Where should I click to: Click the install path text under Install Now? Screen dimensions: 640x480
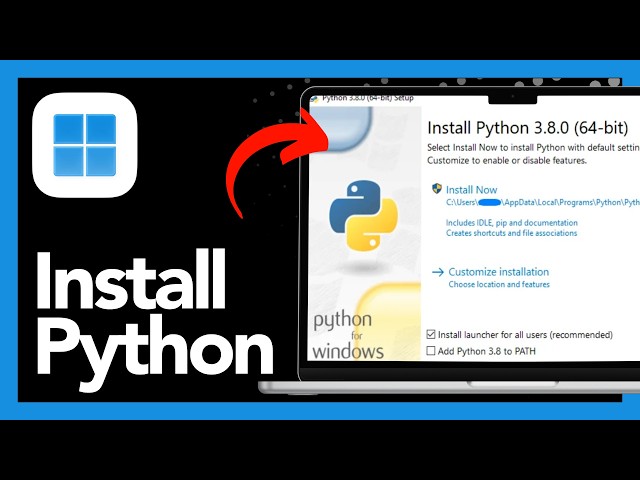(x=542, y=202)
